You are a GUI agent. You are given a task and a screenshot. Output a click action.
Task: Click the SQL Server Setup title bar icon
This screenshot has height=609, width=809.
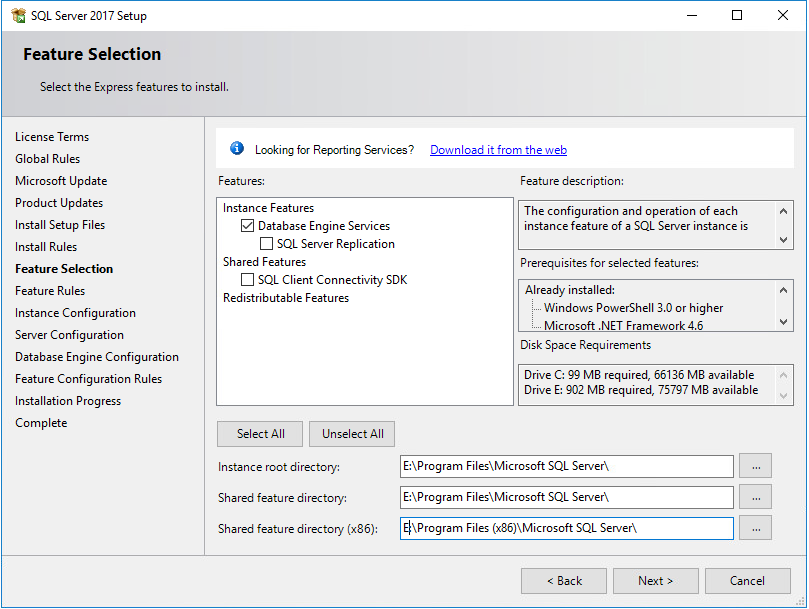click(x=18, y=16)
